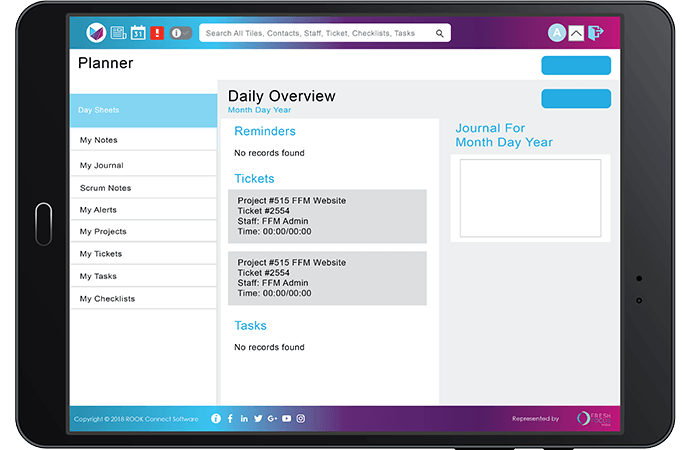Open the YouTube icon in footer

point(286,418)
